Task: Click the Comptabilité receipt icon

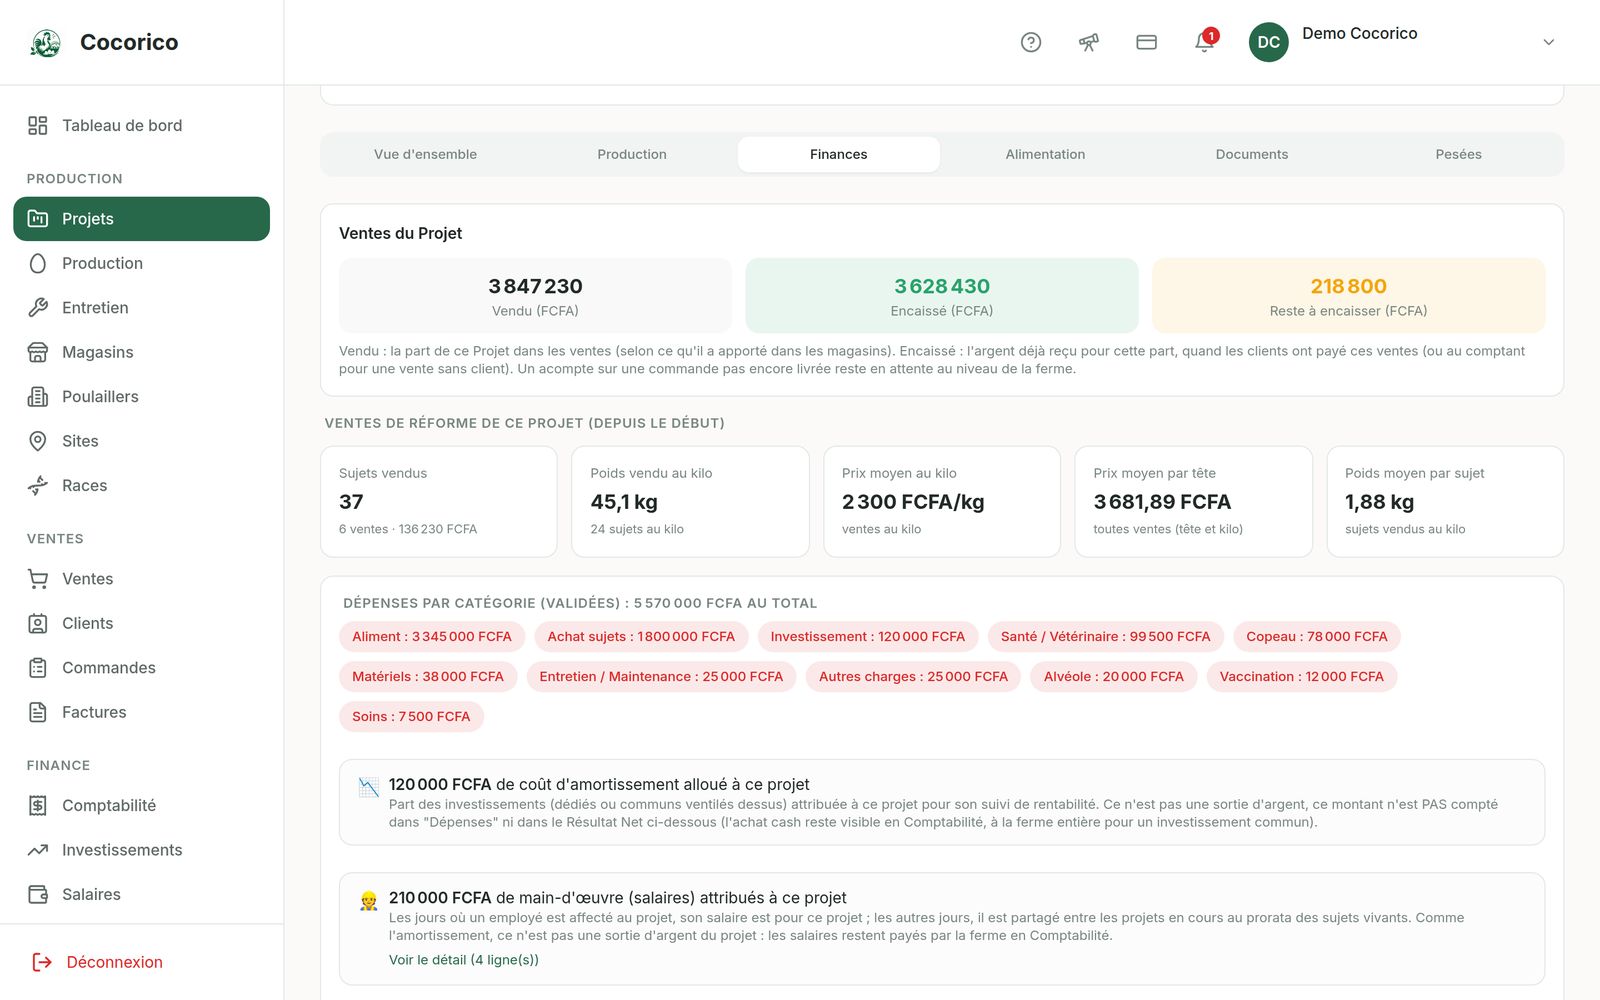Action: [x=38, y=806]
